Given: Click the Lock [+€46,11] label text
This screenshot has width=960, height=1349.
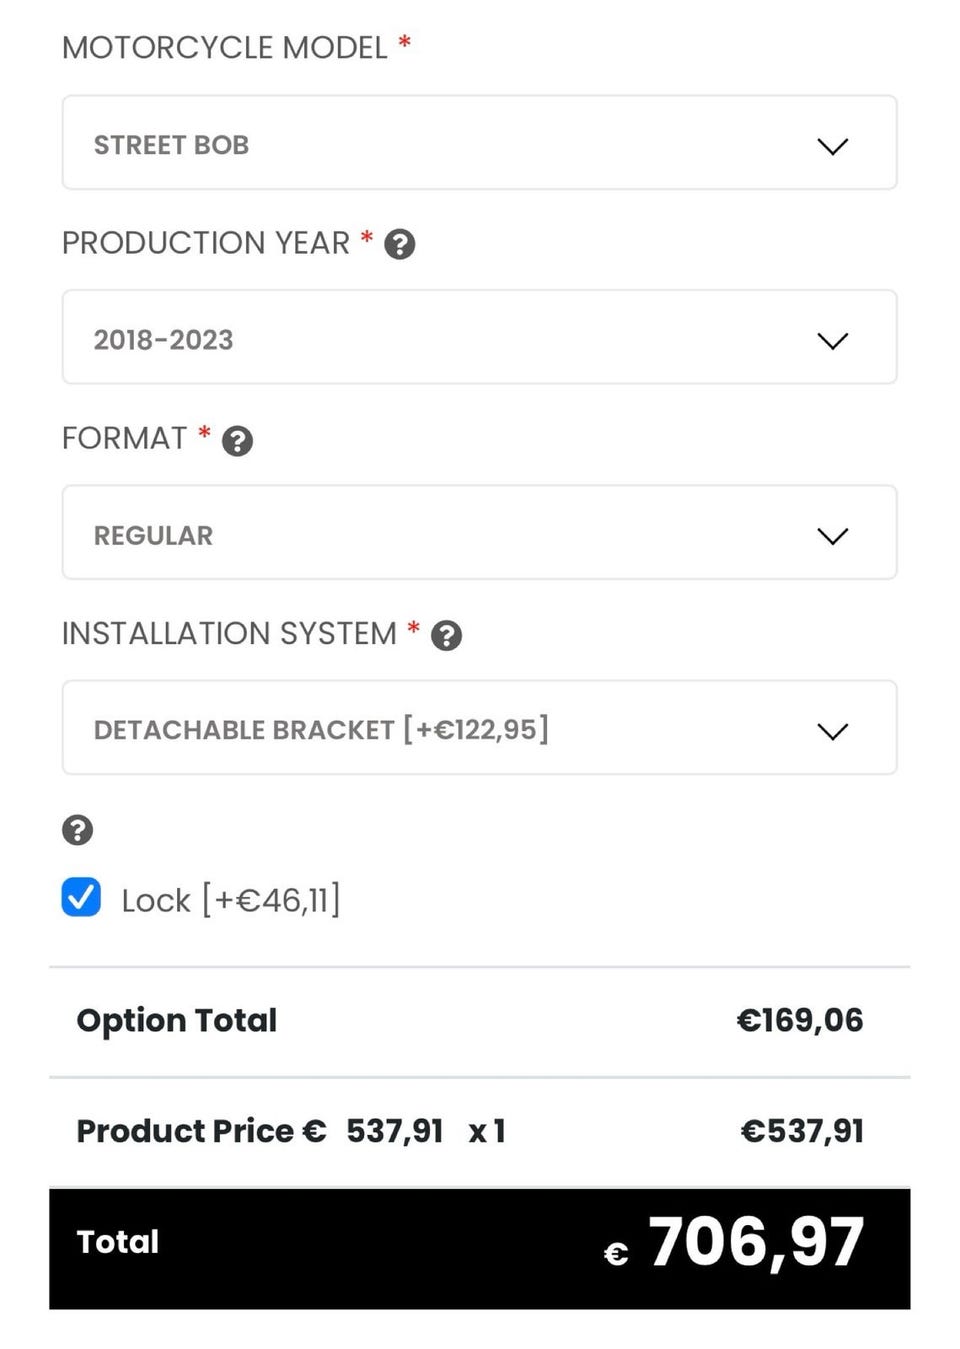Looking at the screenshot, I should pos(231,900).
